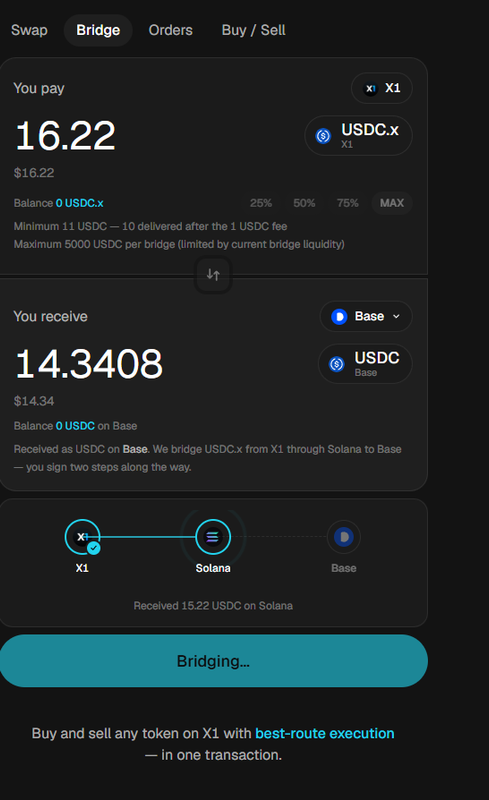Click the X1 step icon in route
The width and height of the screenshot is (489, 800).
pyautogui.click(x=82, y=537)
